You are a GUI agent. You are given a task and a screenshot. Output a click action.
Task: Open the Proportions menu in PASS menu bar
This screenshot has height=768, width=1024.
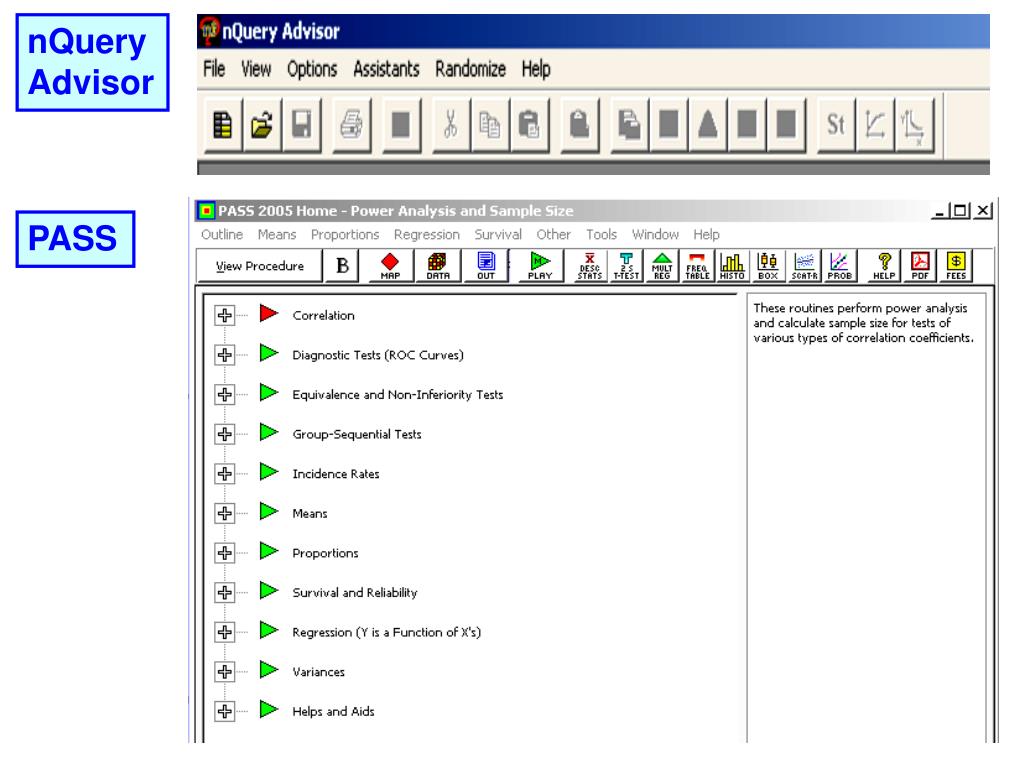coord(345,234)
